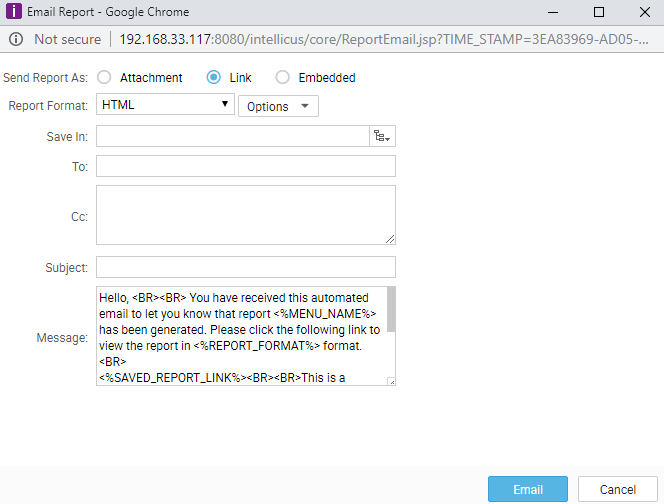Click the Report Format label
The width and height of the screenshot is (664, 504).
coord(48,105)
